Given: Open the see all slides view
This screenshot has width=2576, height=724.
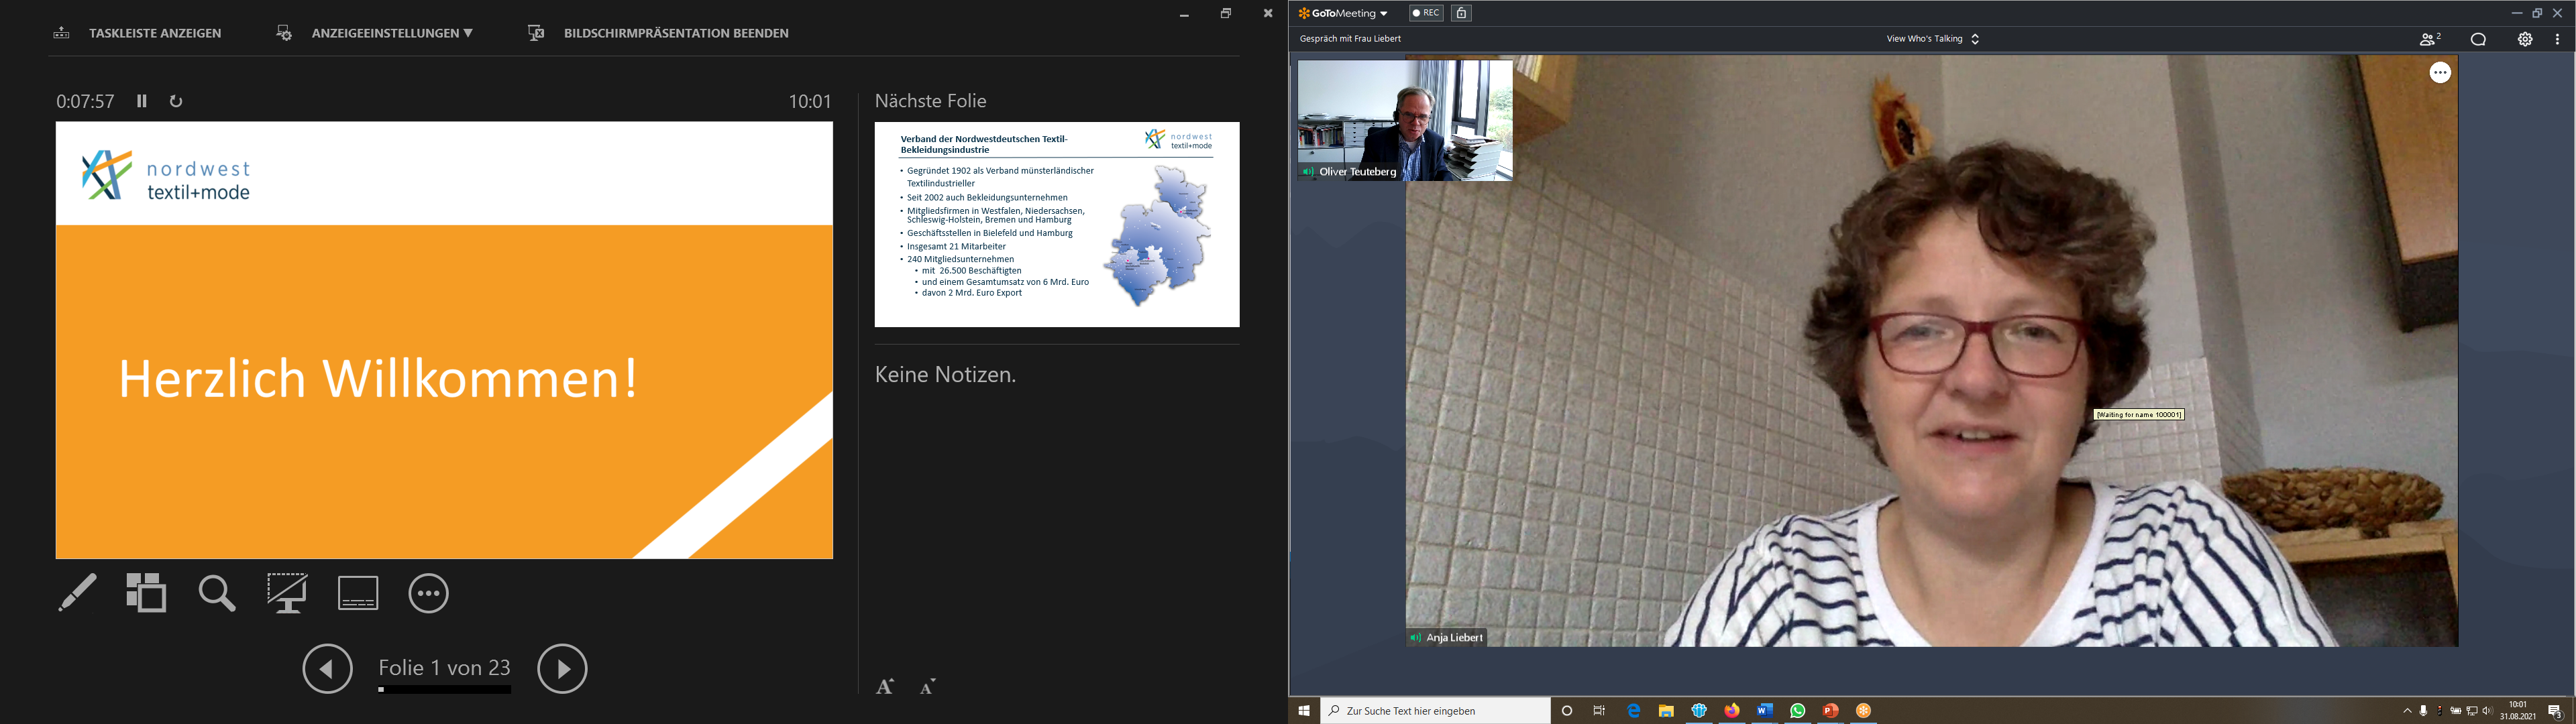Looking at the screenshot, I should 146,592.
